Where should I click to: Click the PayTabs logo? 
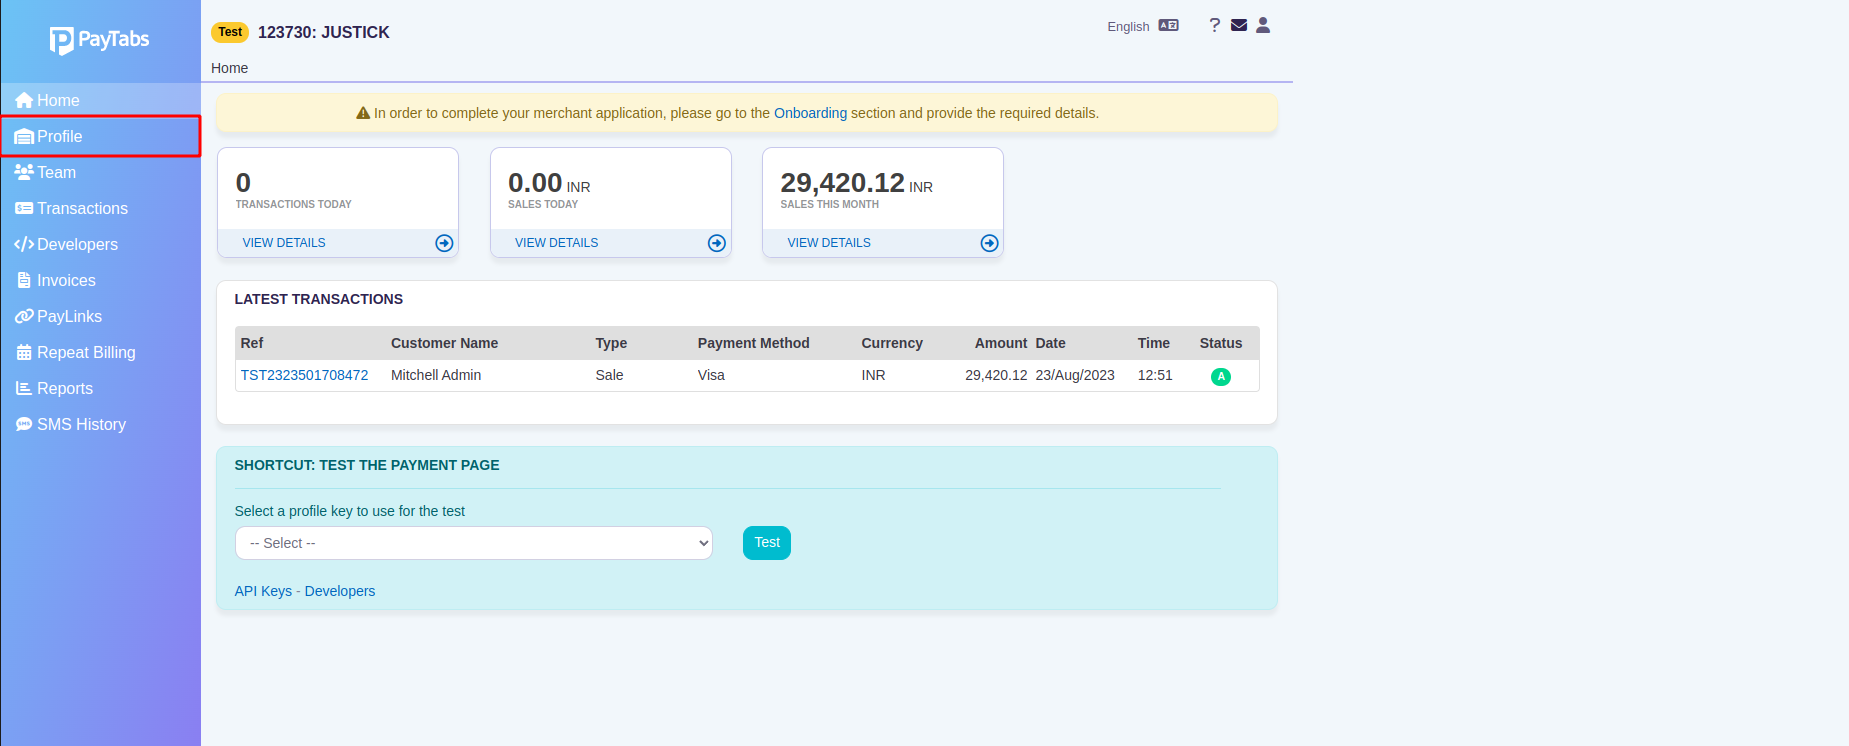99,40
